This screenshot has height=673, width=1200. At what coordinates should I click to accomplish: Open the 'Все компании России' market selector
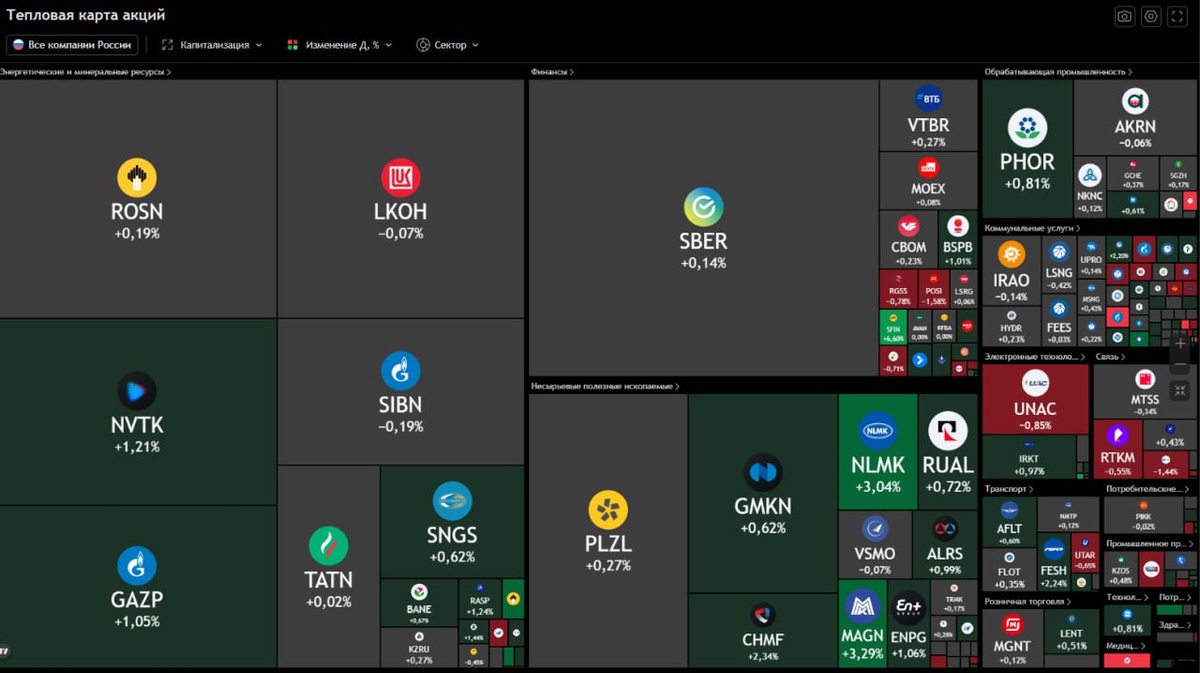coord(71,45)
